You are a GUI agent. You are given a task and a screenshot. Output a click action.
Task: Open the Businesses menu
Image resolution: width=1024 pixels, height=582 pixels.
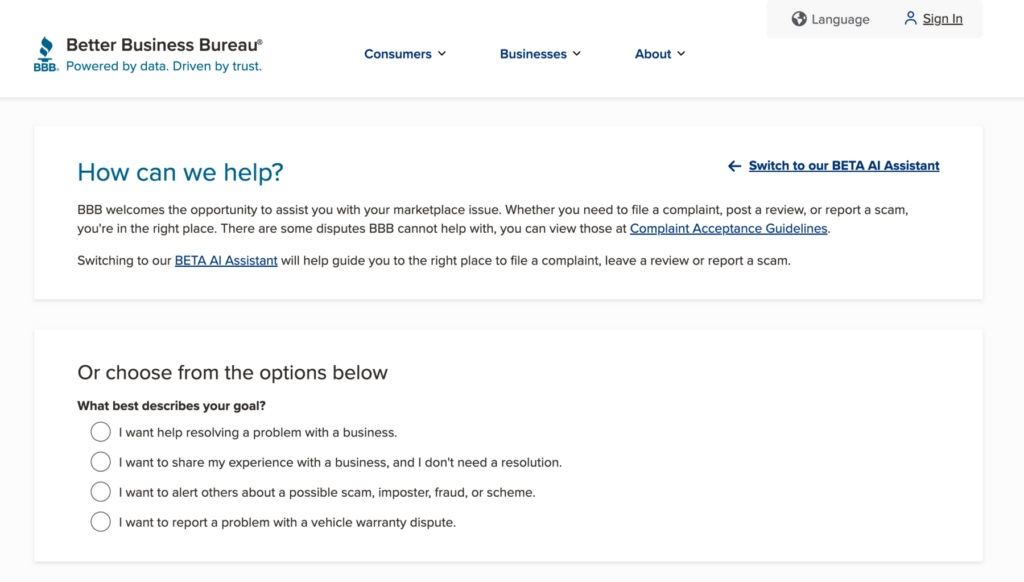533,54
